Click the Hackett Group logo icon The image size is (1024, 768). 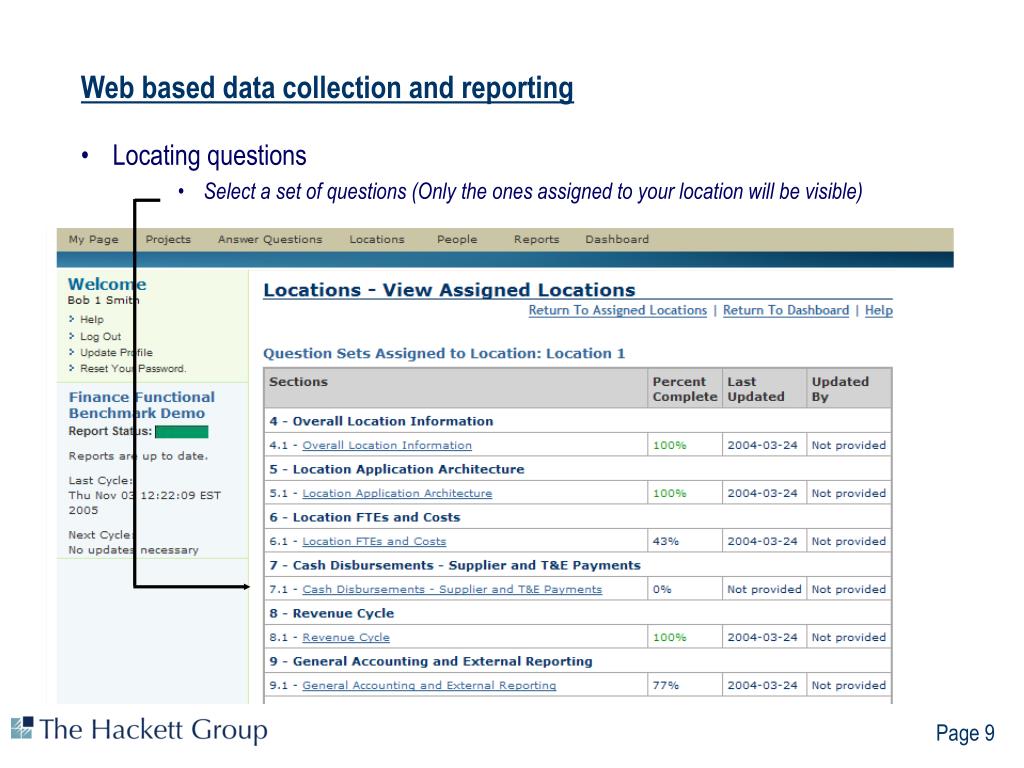coord(22,728)
